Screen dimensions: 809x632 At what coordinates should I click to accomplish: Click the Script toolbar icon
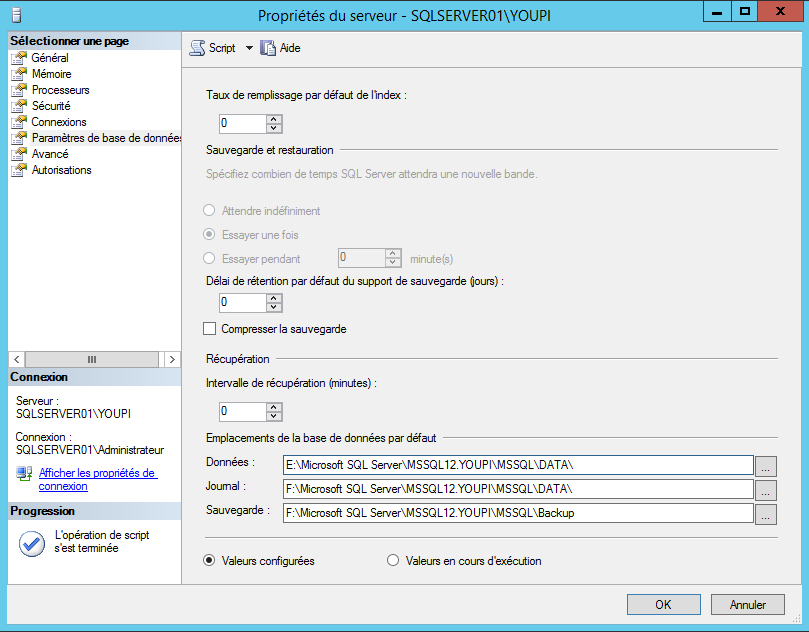coord(197,48)
